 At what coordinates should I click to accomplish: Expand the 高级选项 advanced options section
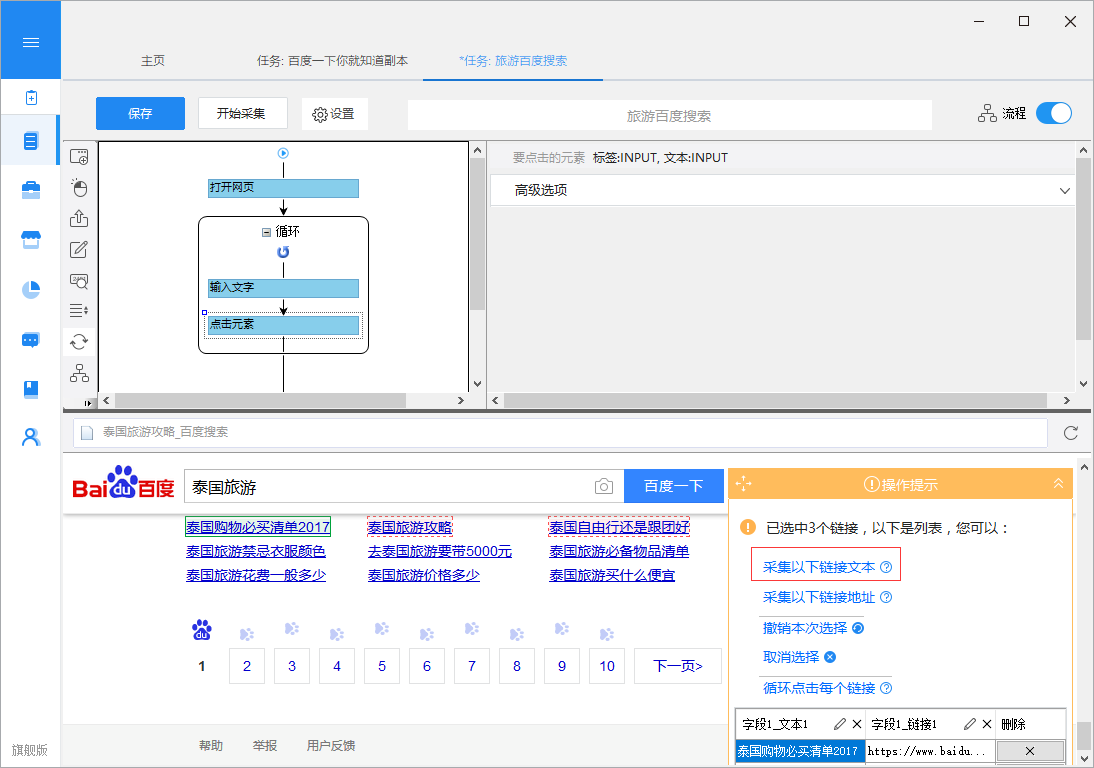point(781,190)
